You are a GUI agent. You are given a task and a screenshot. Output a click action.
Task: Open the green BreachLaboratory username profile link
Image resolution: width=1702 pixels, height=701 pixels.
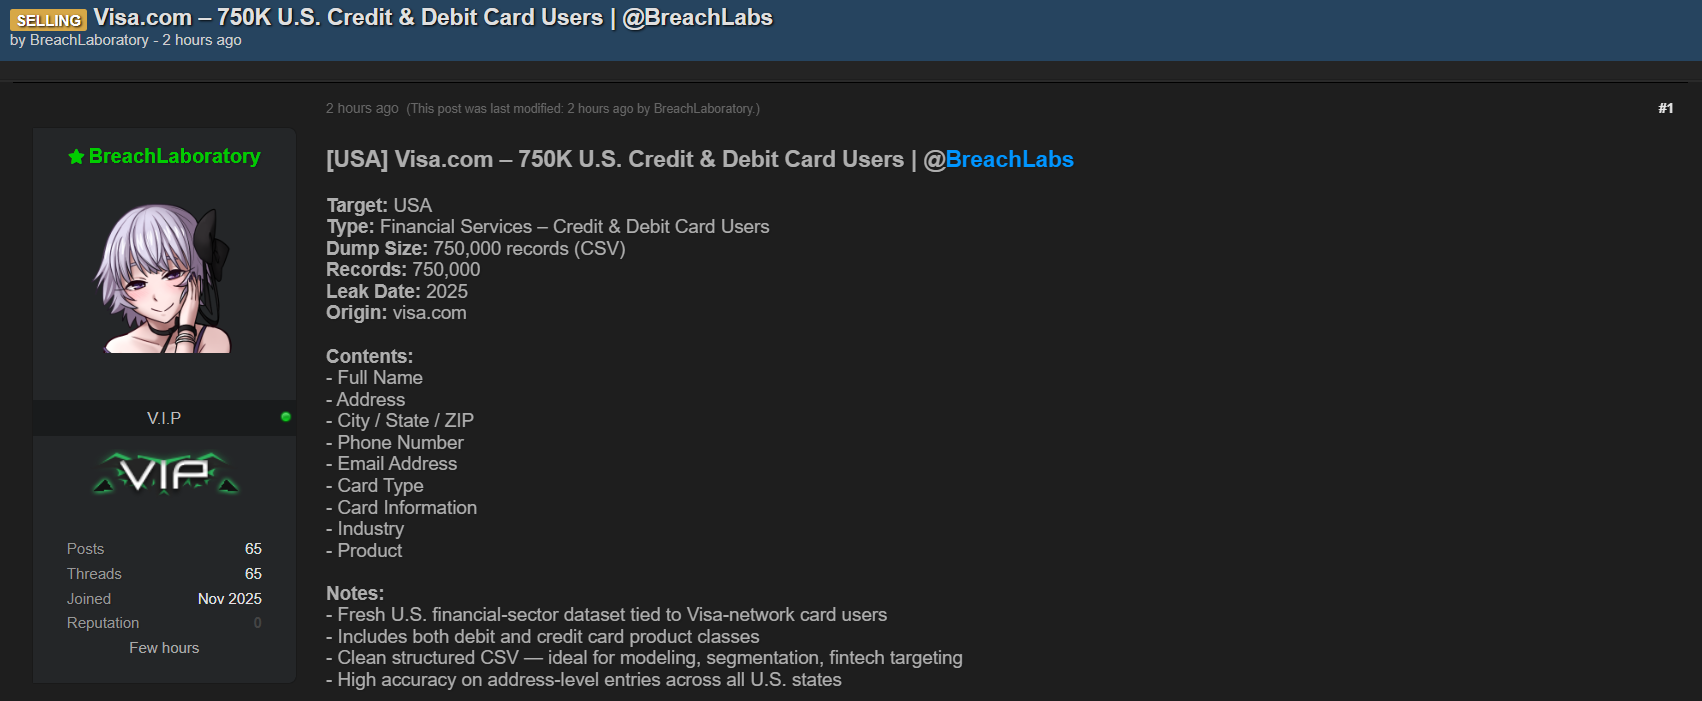coord(174,156)
